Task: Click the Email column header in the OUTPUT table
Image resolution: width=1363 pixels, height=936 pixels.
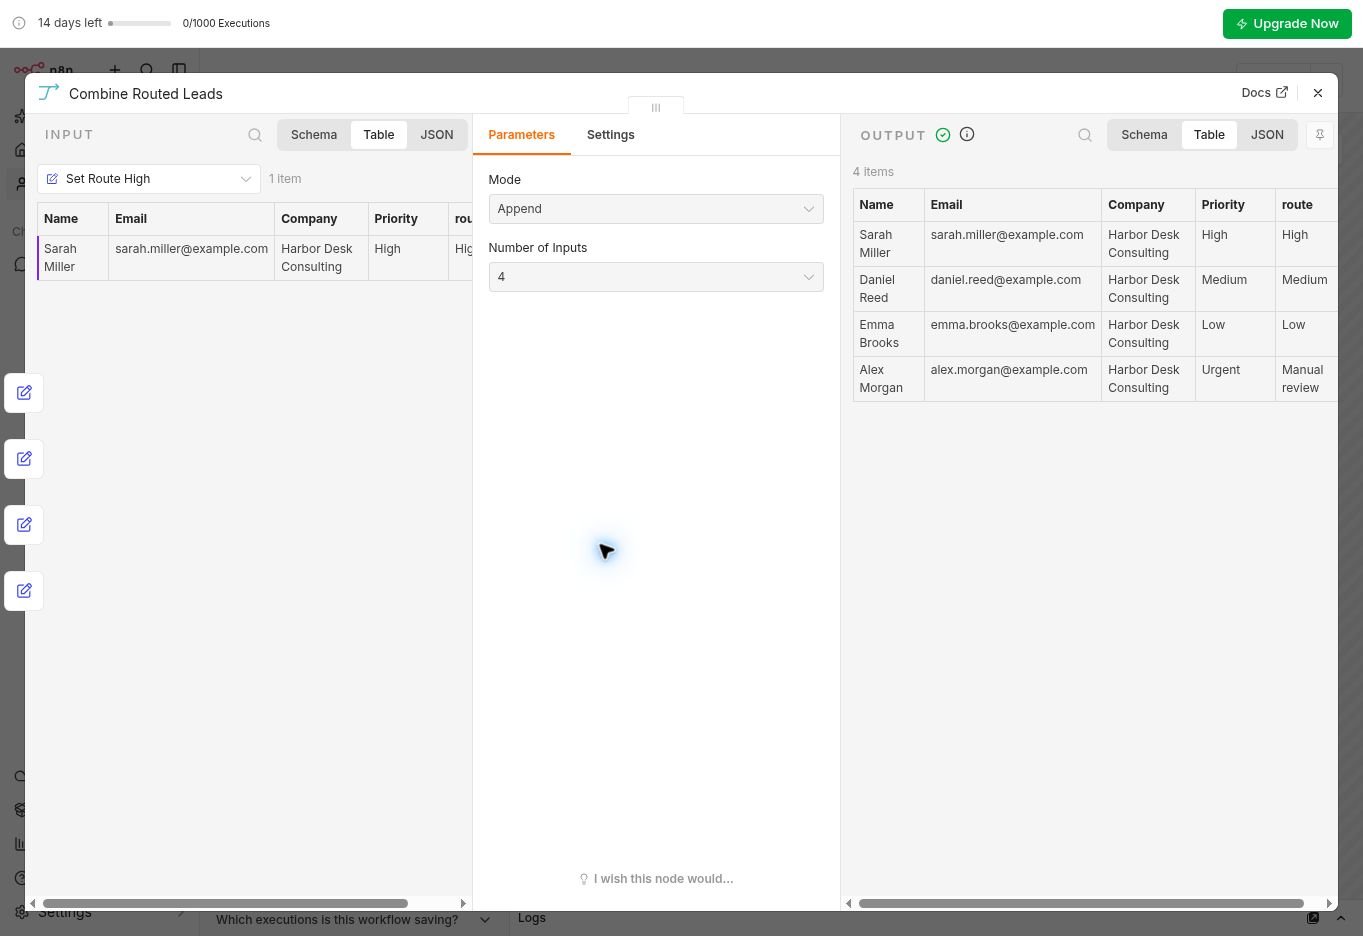Action: [1013, 205]
